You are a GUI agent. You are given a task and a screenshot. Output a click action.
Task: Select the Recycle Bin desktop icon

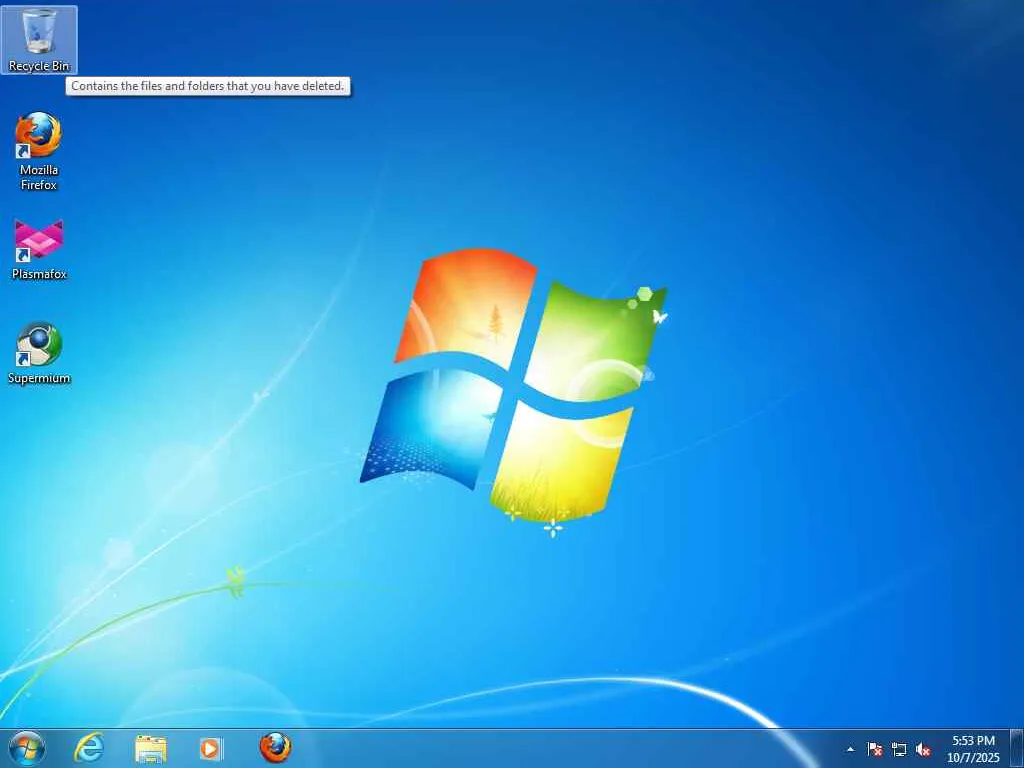point(39,39)
